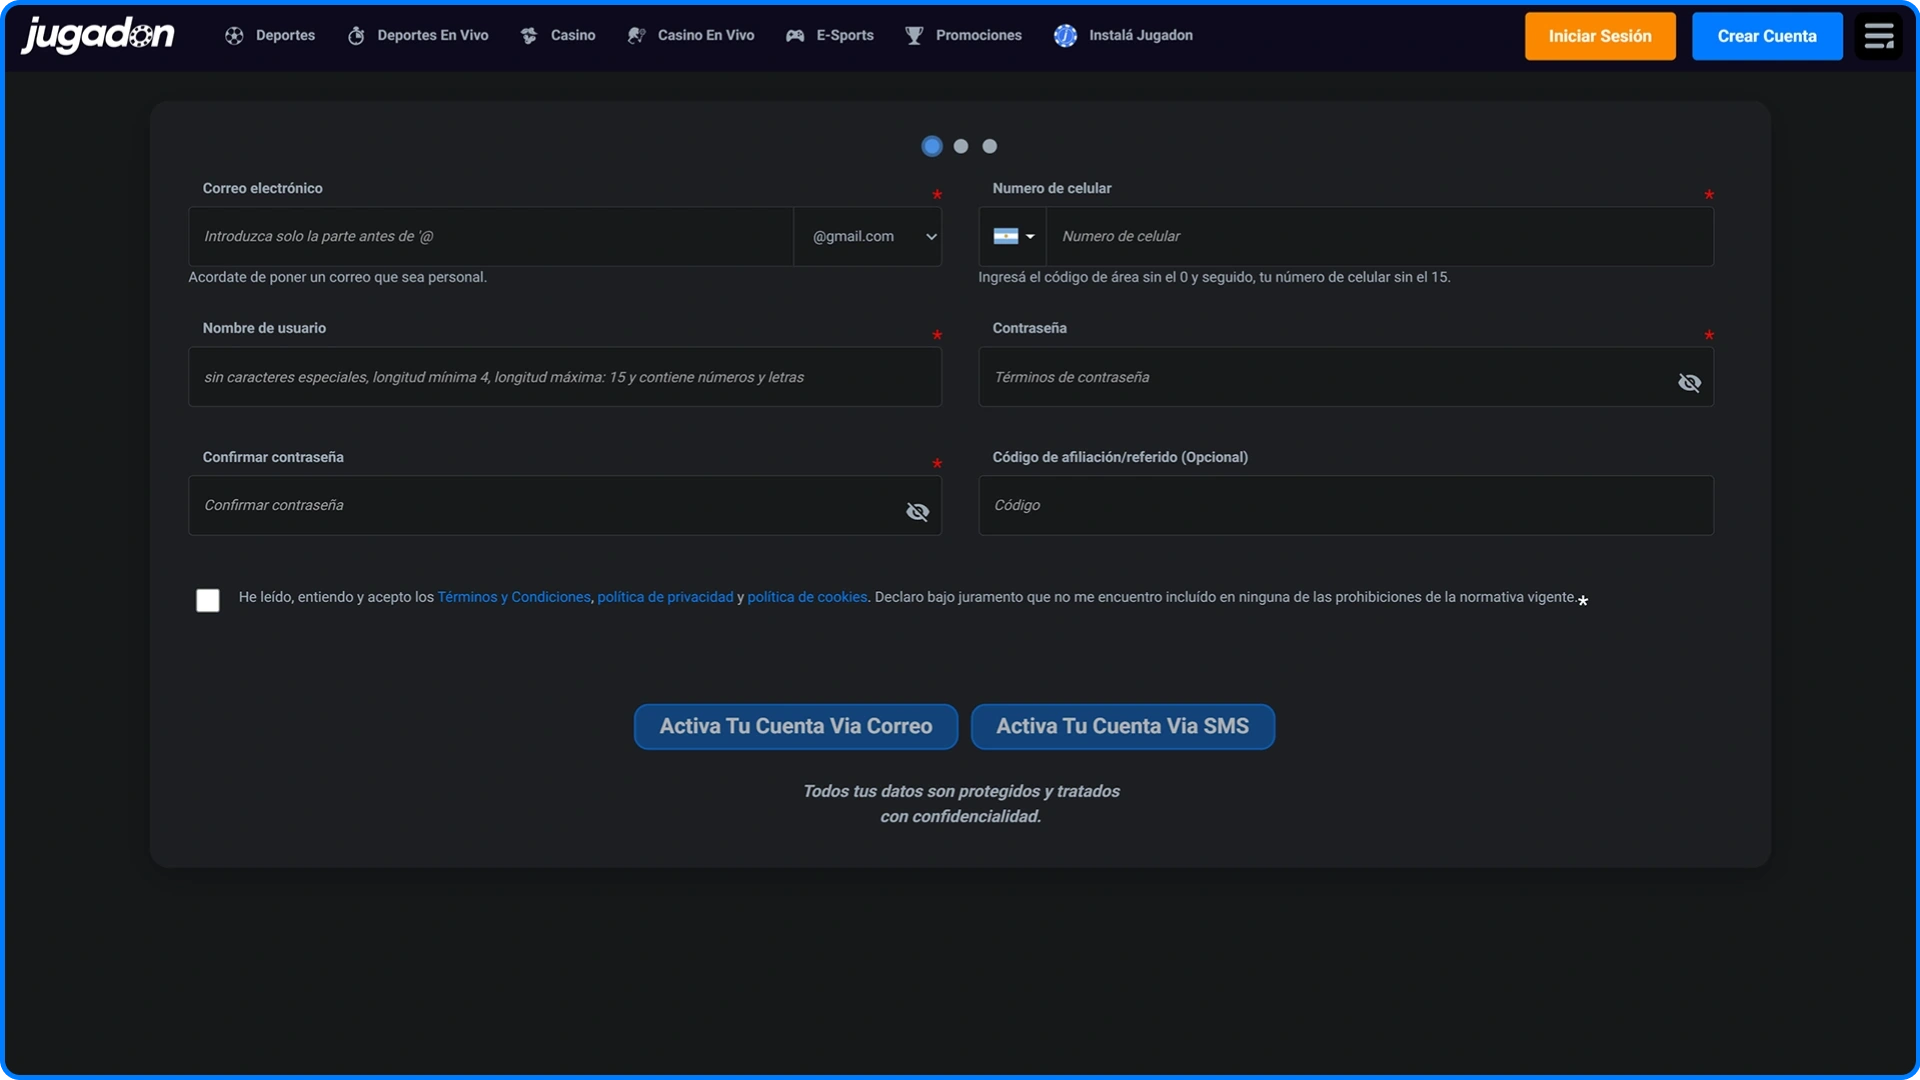Click Activa Tu Cuenta Via SMS
The width and height of the screenshot is (1920, 1080).
(1122, 727)
